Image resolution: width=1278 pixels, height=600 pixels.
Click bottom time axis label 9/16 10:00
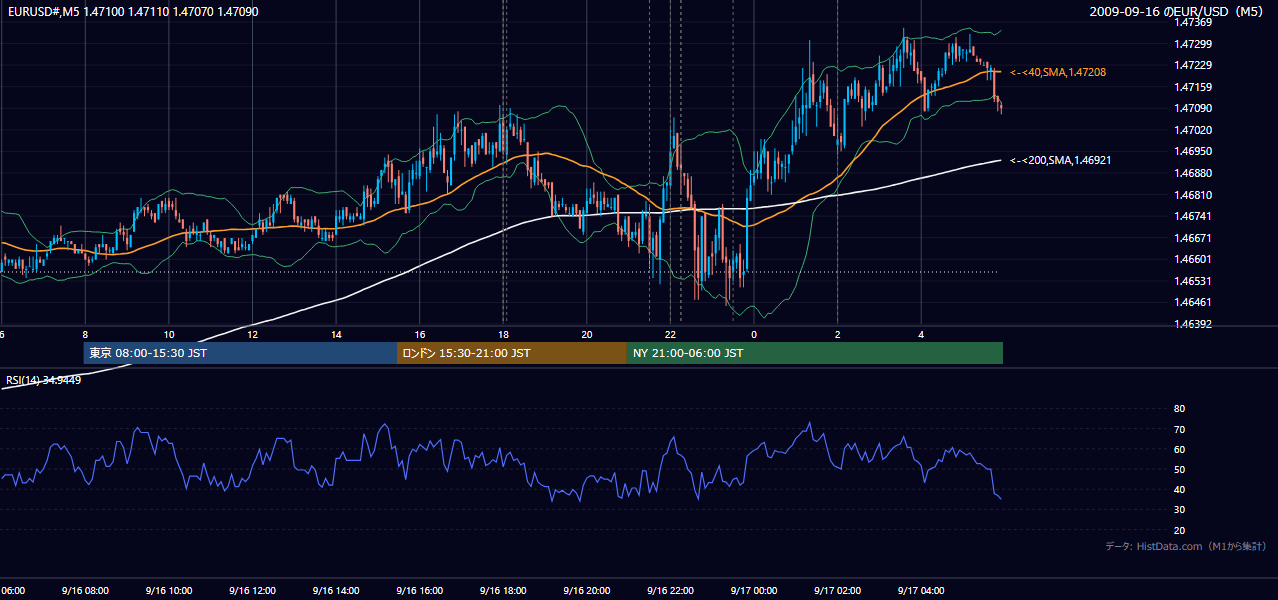pos(168,590)
